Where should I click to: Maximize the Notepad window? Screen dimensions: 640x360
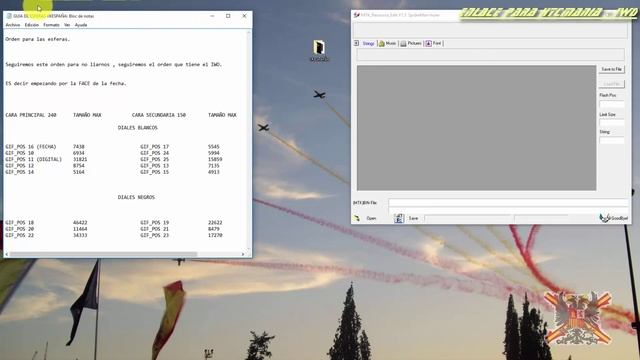(x=228, y=16)
